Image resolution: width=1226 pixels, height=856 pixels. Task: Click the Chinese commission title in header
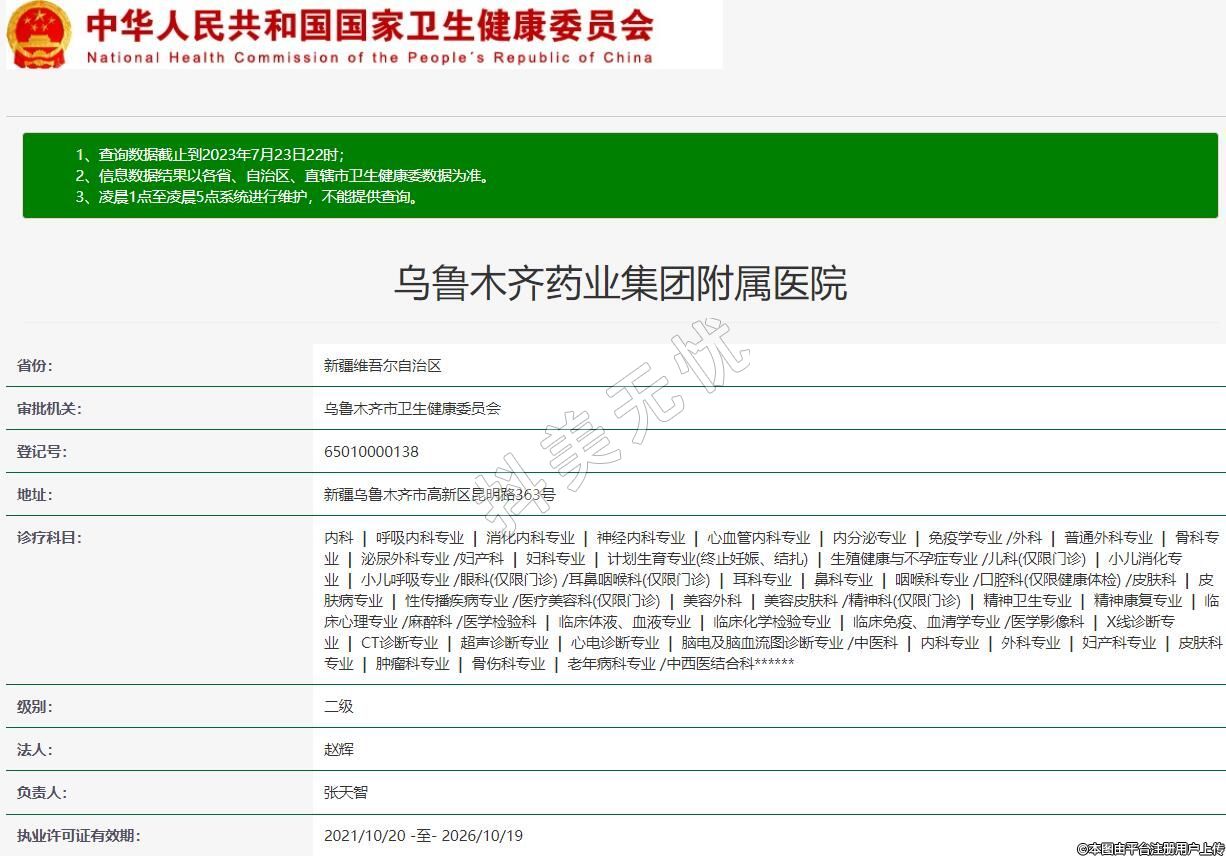click(x=370, y=25)
